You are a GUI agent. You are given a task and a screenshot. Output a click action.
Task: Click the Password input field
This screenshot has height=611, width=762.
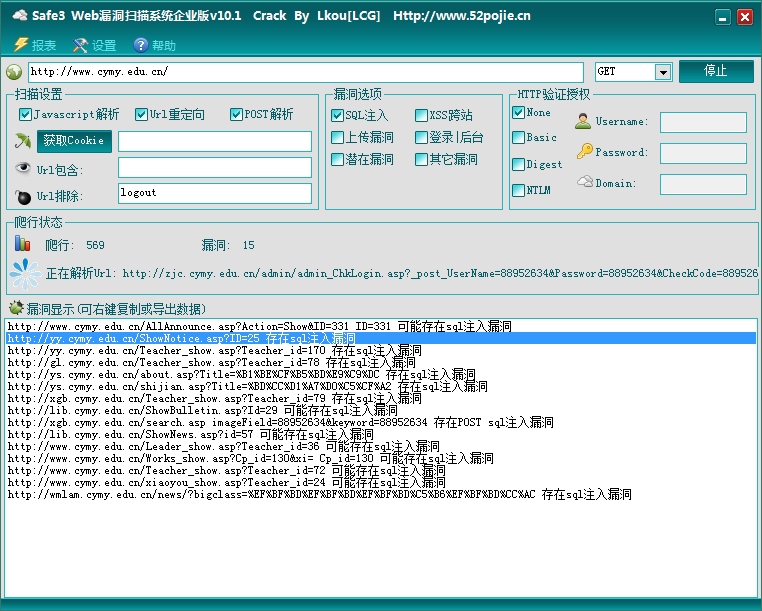click(x=703, y=153)
